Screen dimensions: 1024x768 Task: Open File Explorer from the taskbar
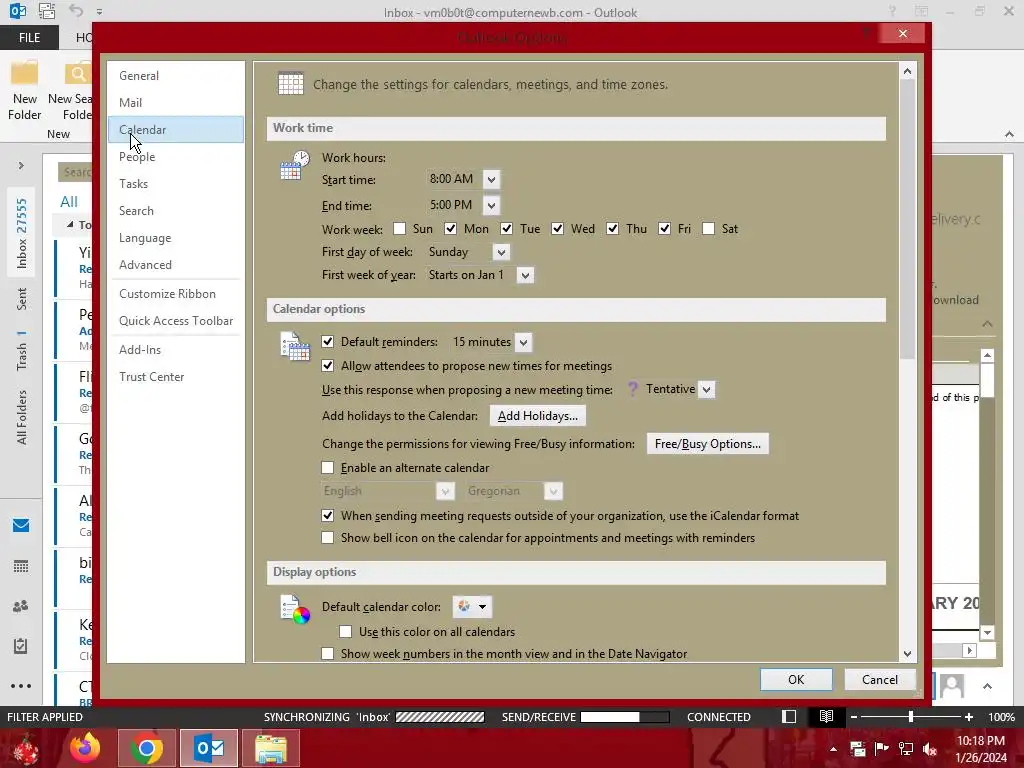point(271,748)
